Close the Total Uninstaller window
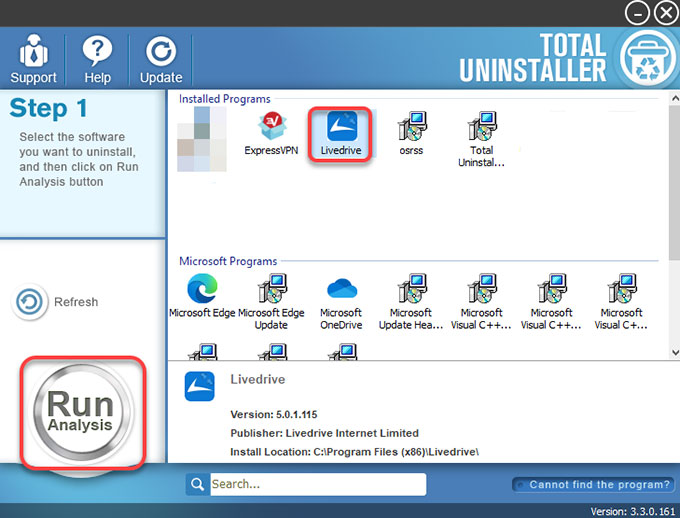Screen dimensions: 680x518 click(666, 13)
